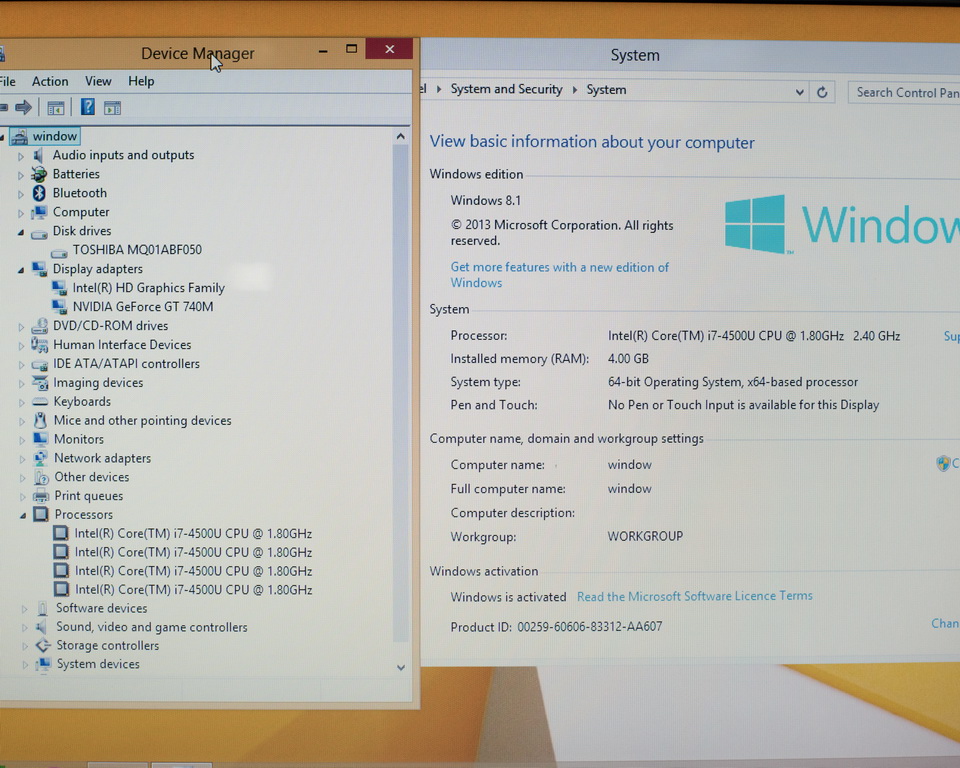The height and width of the screenshot is (768, 960).
Task: Click the NVIDIA GeForce GT 740M adapter icon
Action: [x=59, y=307]
